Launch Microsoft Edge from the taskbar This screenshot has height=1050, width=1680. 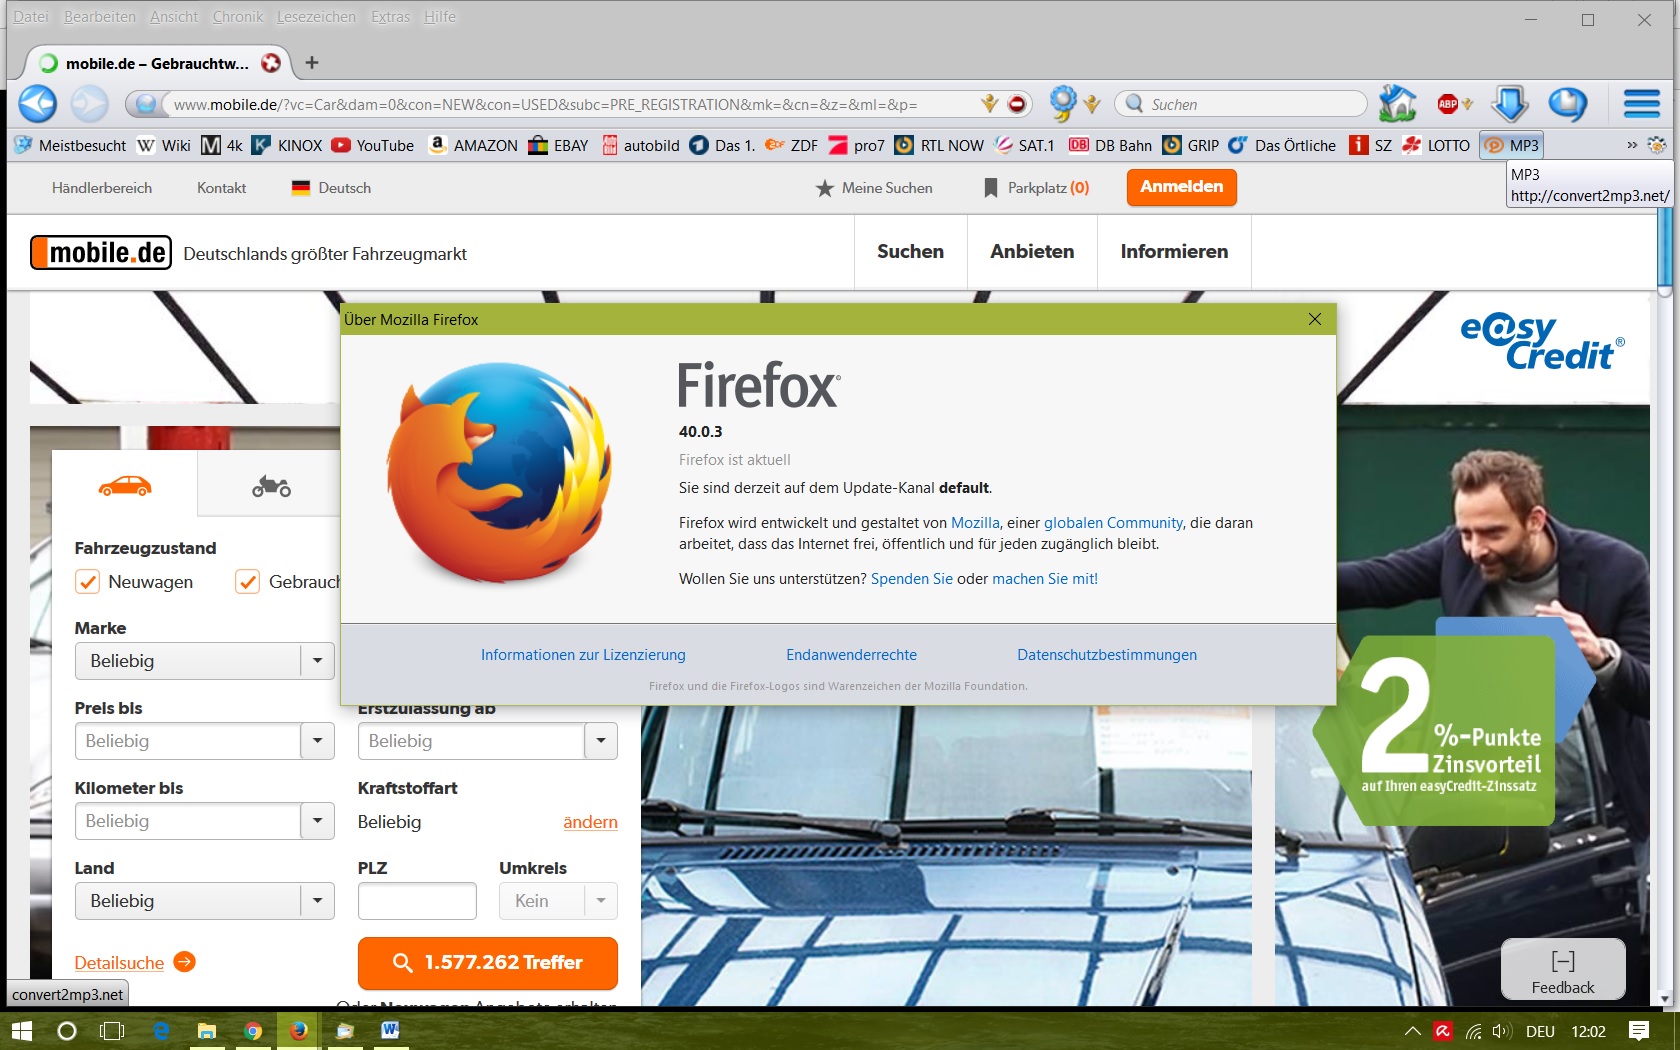tap(161, 1030)
